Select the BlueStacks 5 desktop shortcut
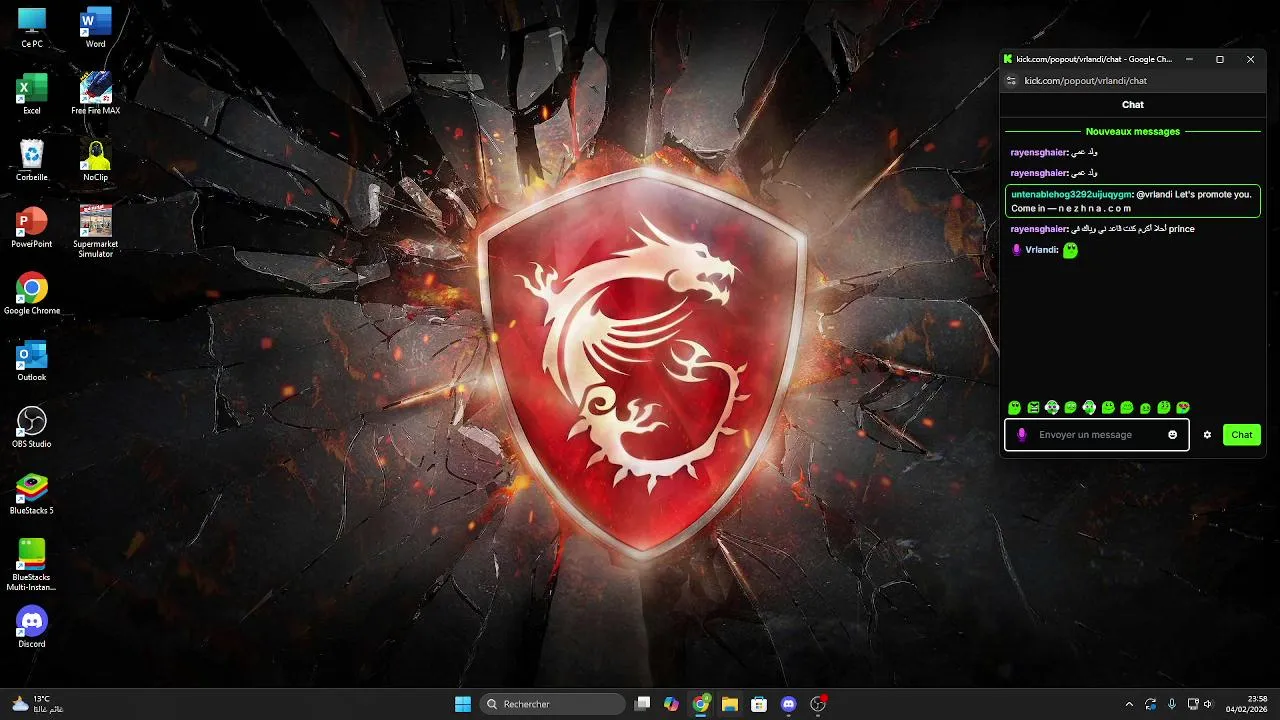Image resolution: width=1280 pixels, height=720 pixels. [x=32, y=494]
